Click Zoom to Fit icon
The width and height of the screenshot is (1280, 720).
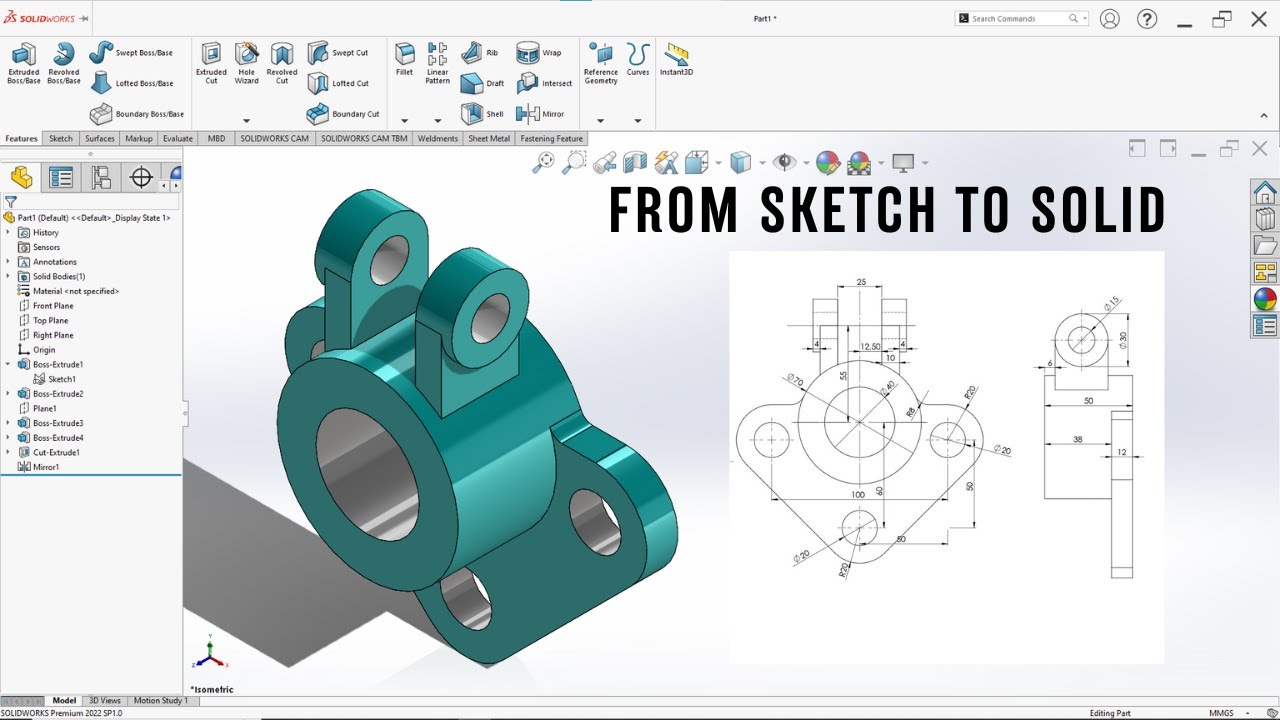[543, 162]
